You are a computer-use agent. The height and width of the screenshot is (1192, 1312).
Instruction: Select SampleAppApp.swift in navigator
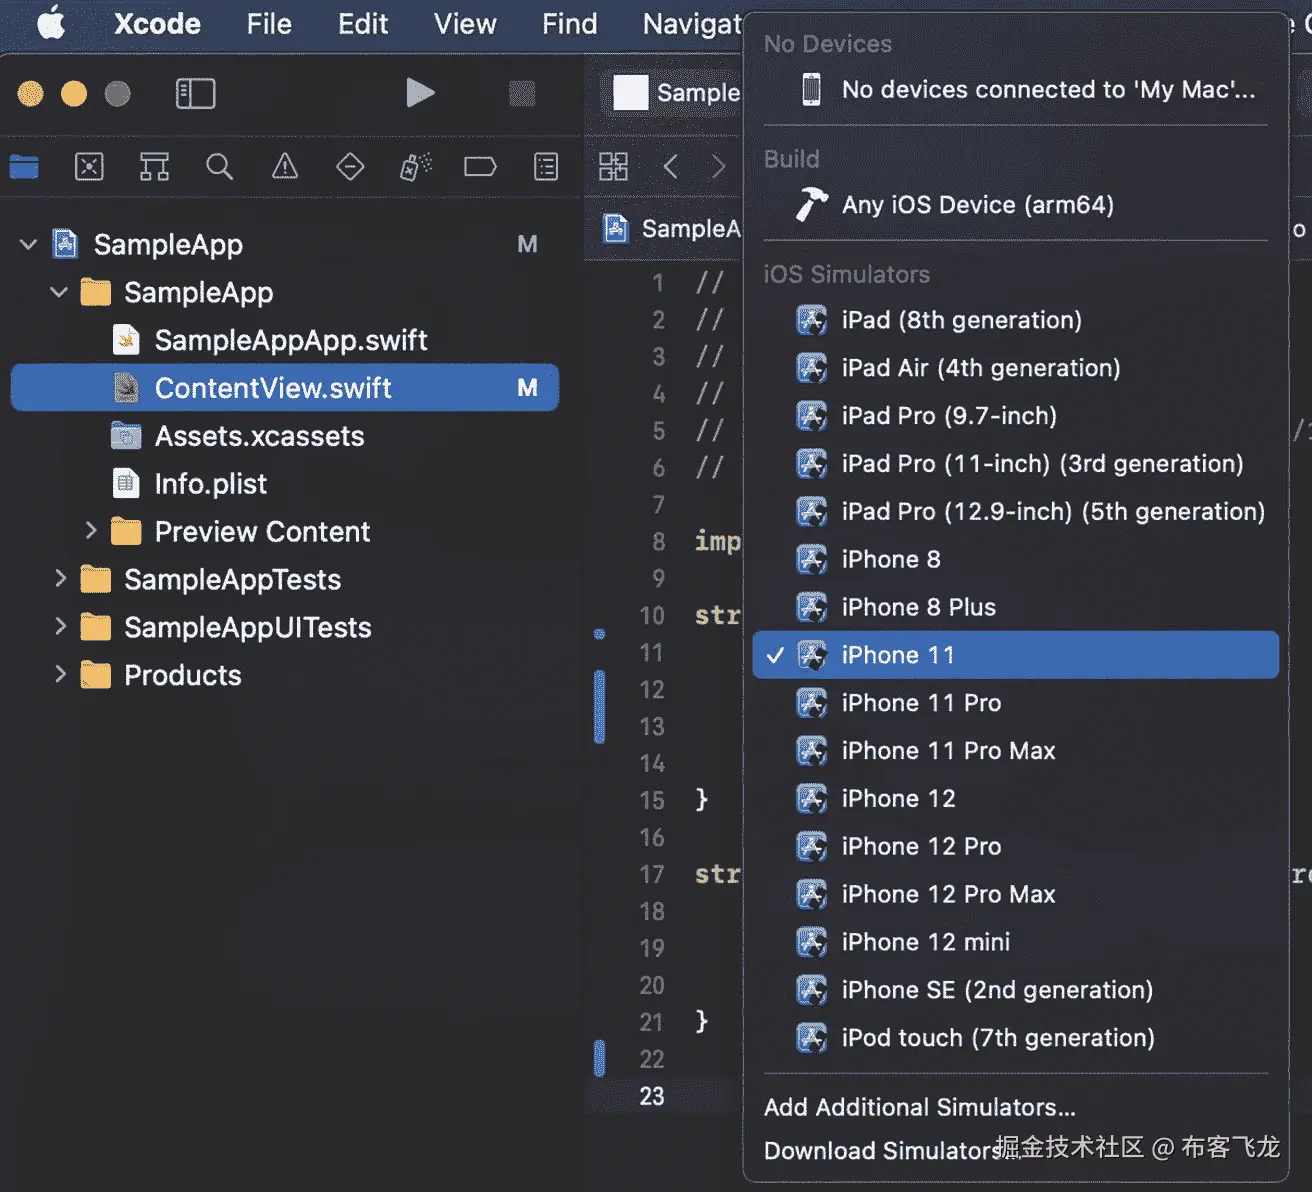285,340
